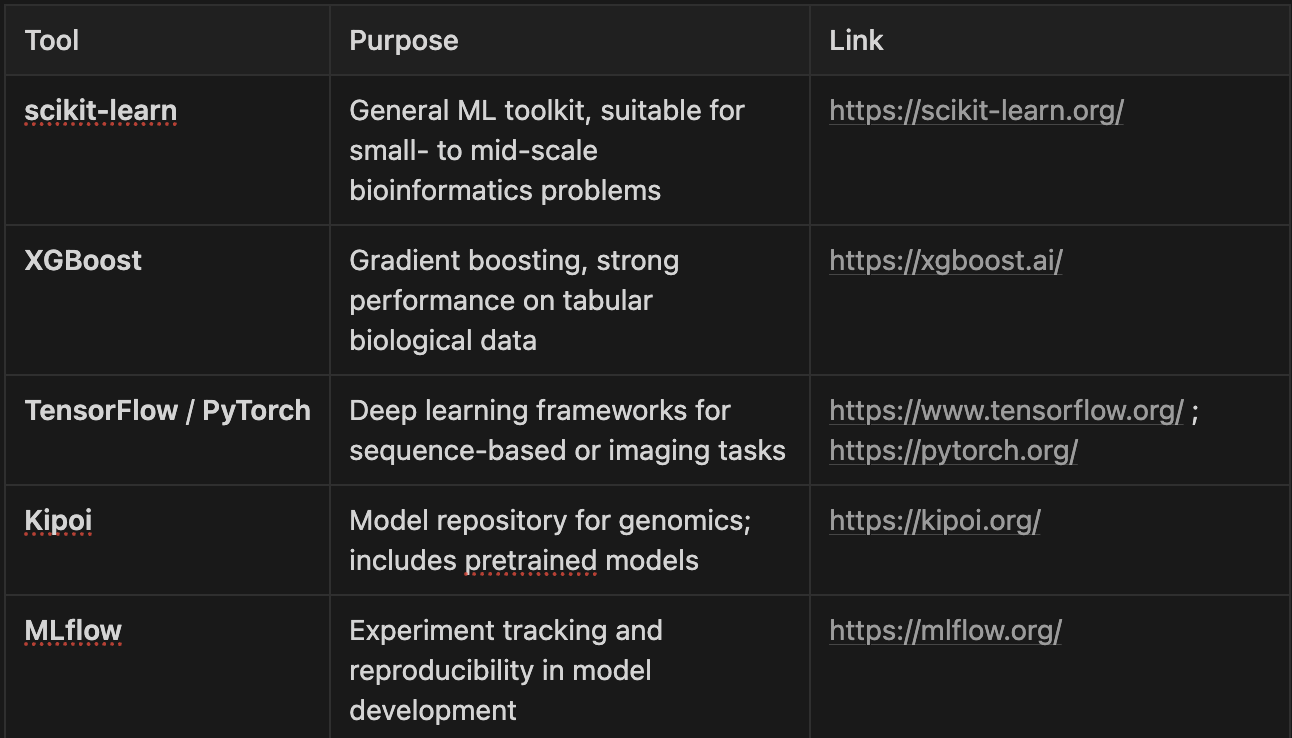Viewport: 1292px width, 738px height.
Task: Open the scikit-learn.org link
Action: (x=976, y=110)
